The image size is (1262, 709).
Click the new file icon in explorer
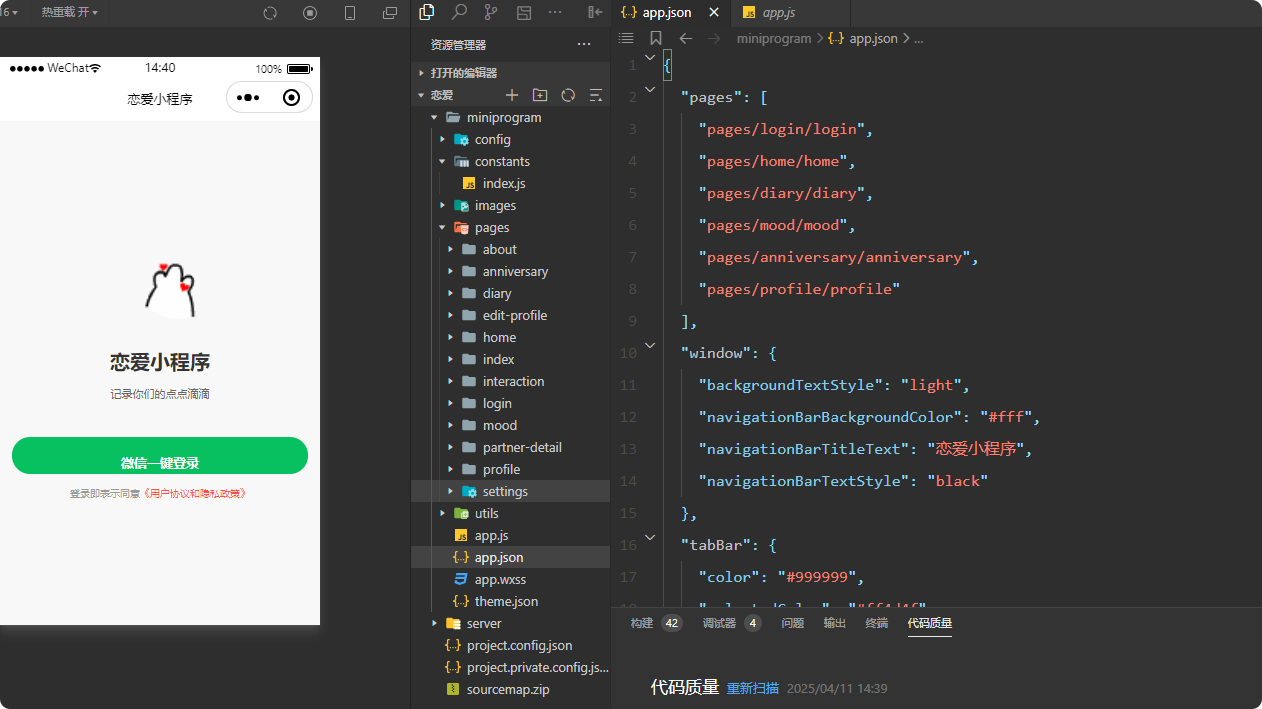coord(512,95)
